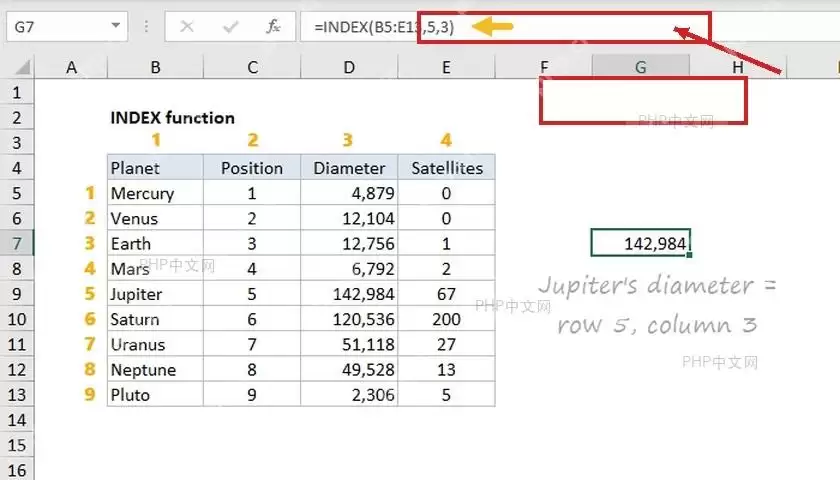840x480 pixels.
Task: Click the formula bar options dots handle
Action: click(x=146, y=26)
